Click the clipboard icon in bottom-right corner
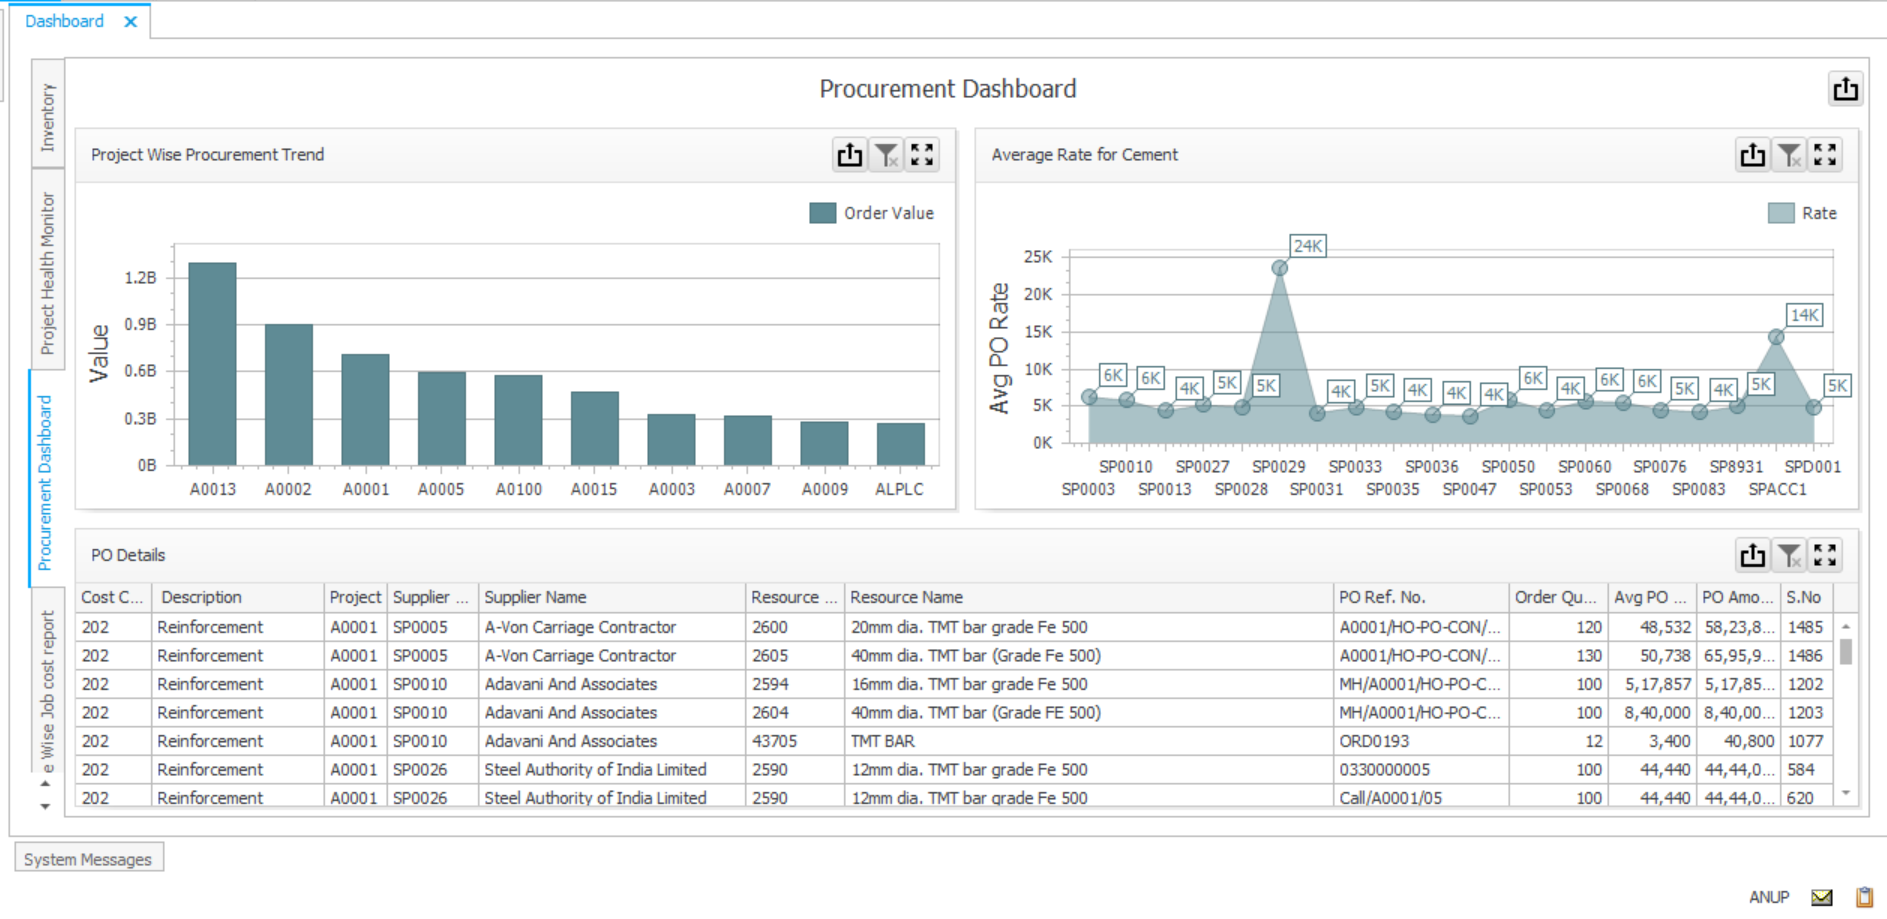The width and height of the screenshot is (1887, 919). point(1863,897)
